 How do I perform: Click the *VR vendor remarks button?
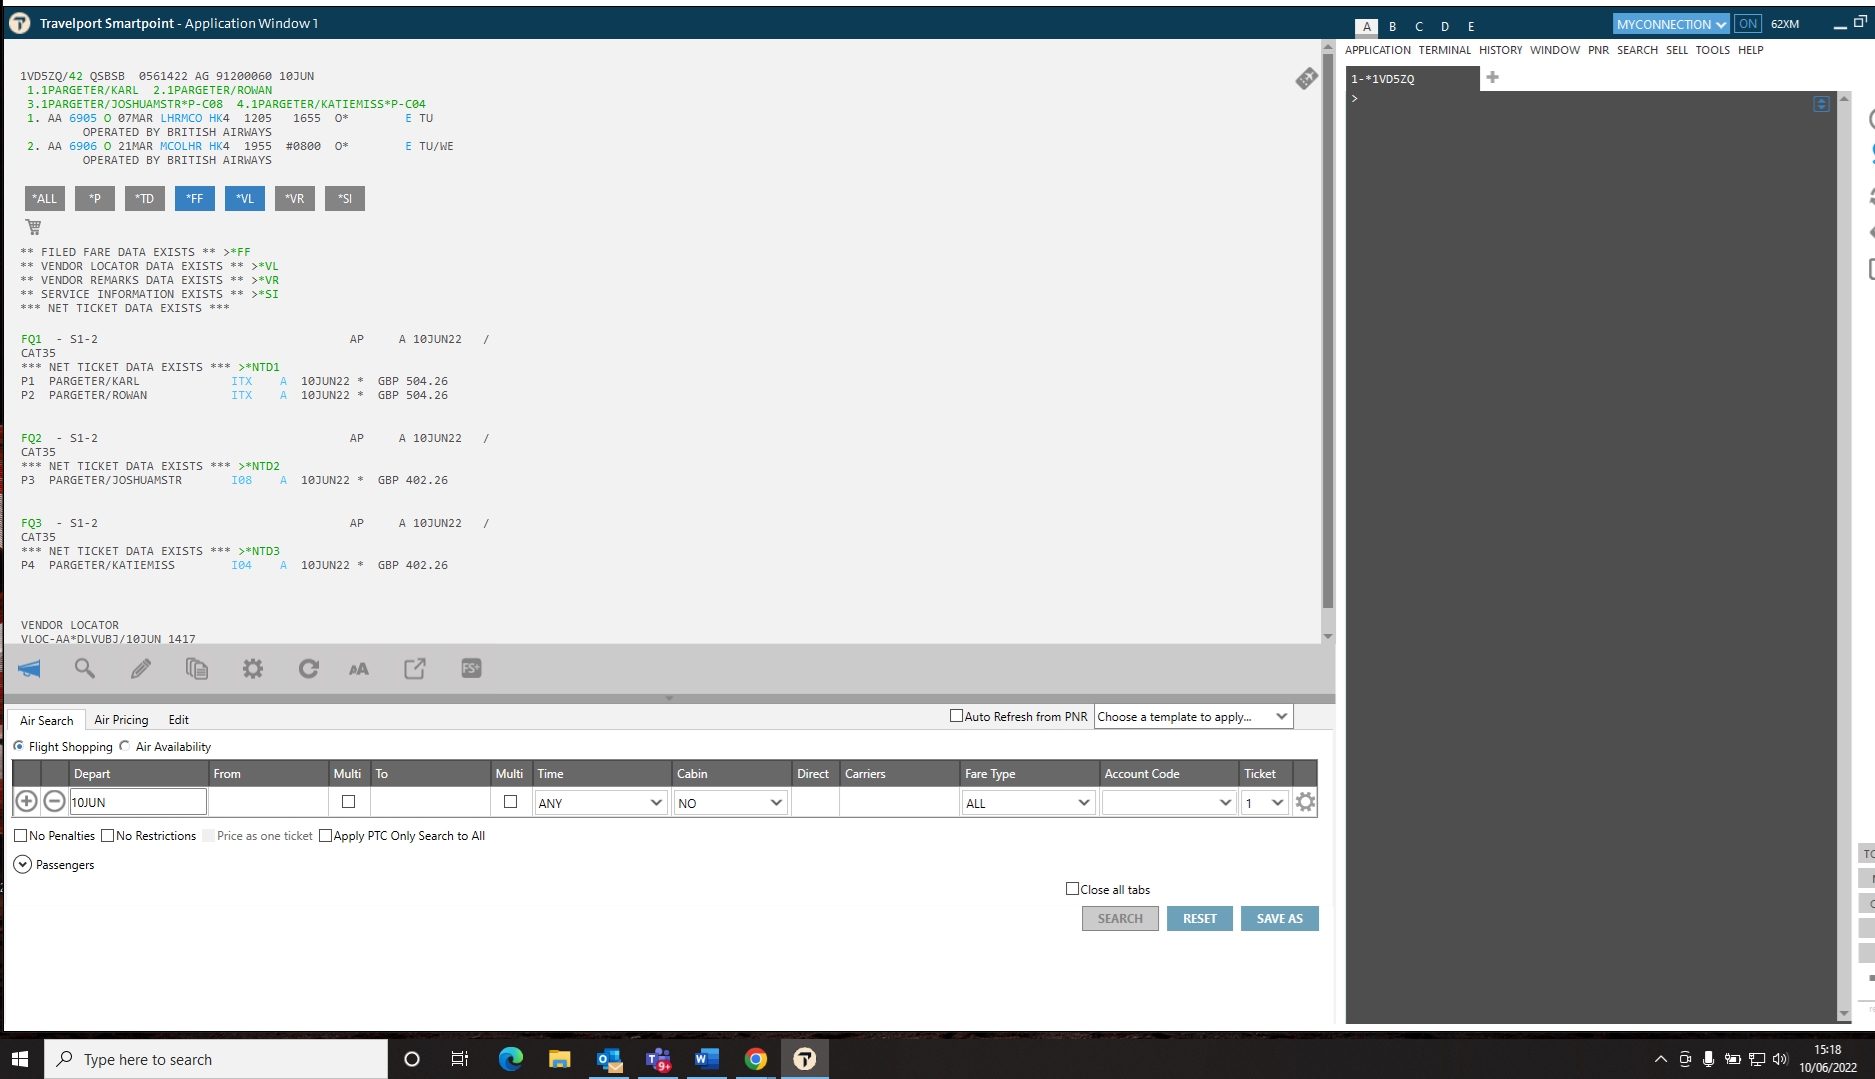(295, 198)
